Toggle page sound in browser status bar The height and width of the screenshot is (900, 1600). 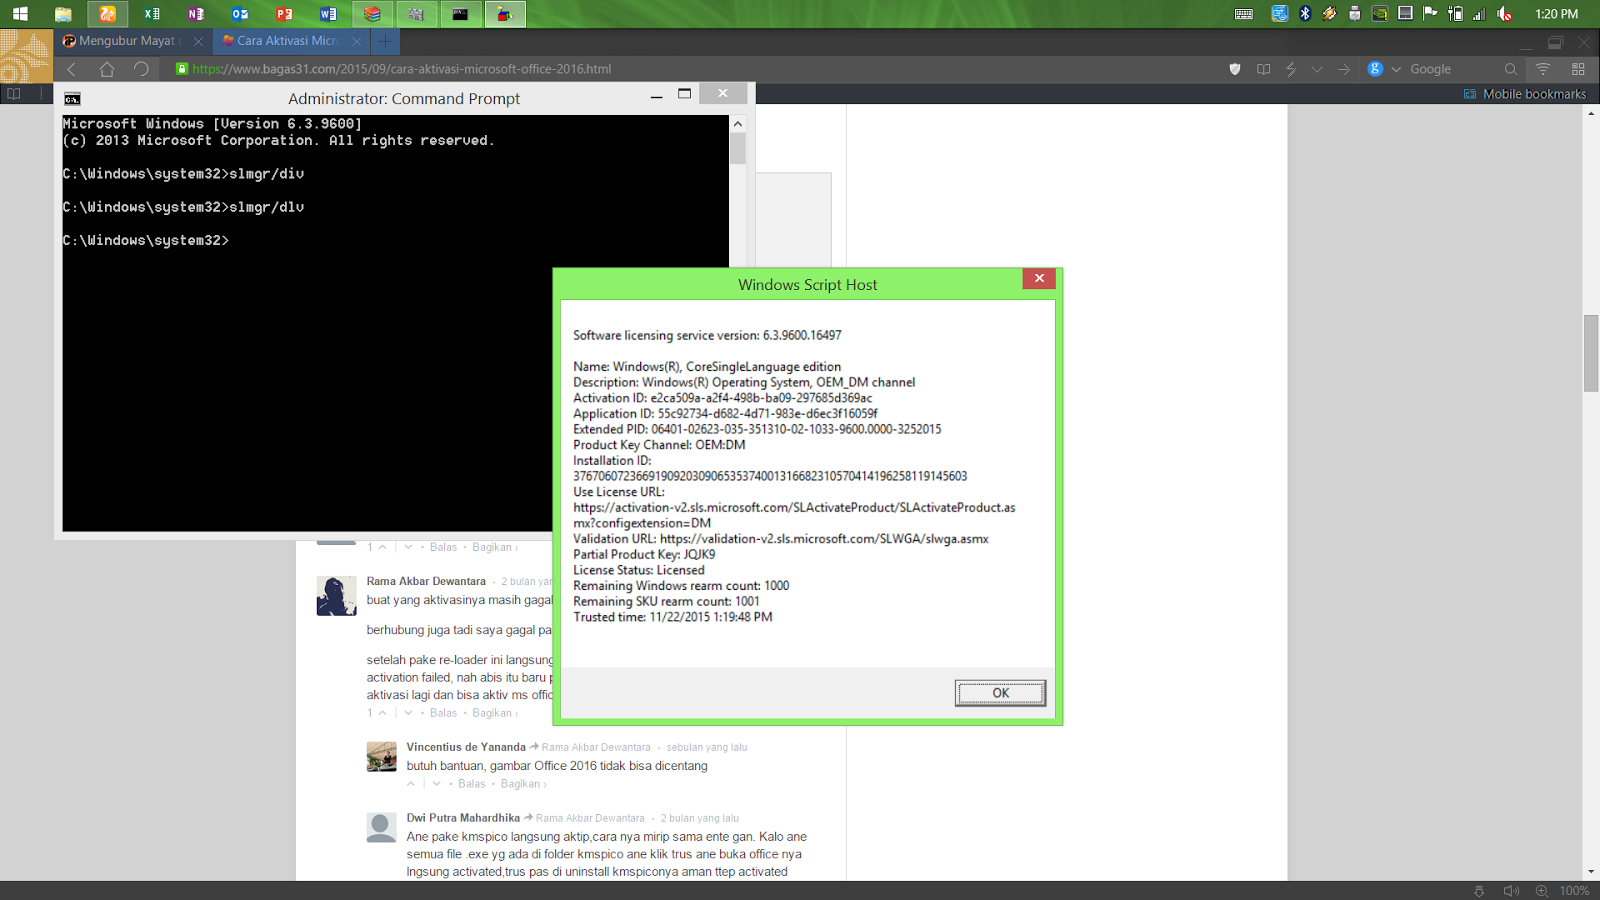tap(1511, 891)
